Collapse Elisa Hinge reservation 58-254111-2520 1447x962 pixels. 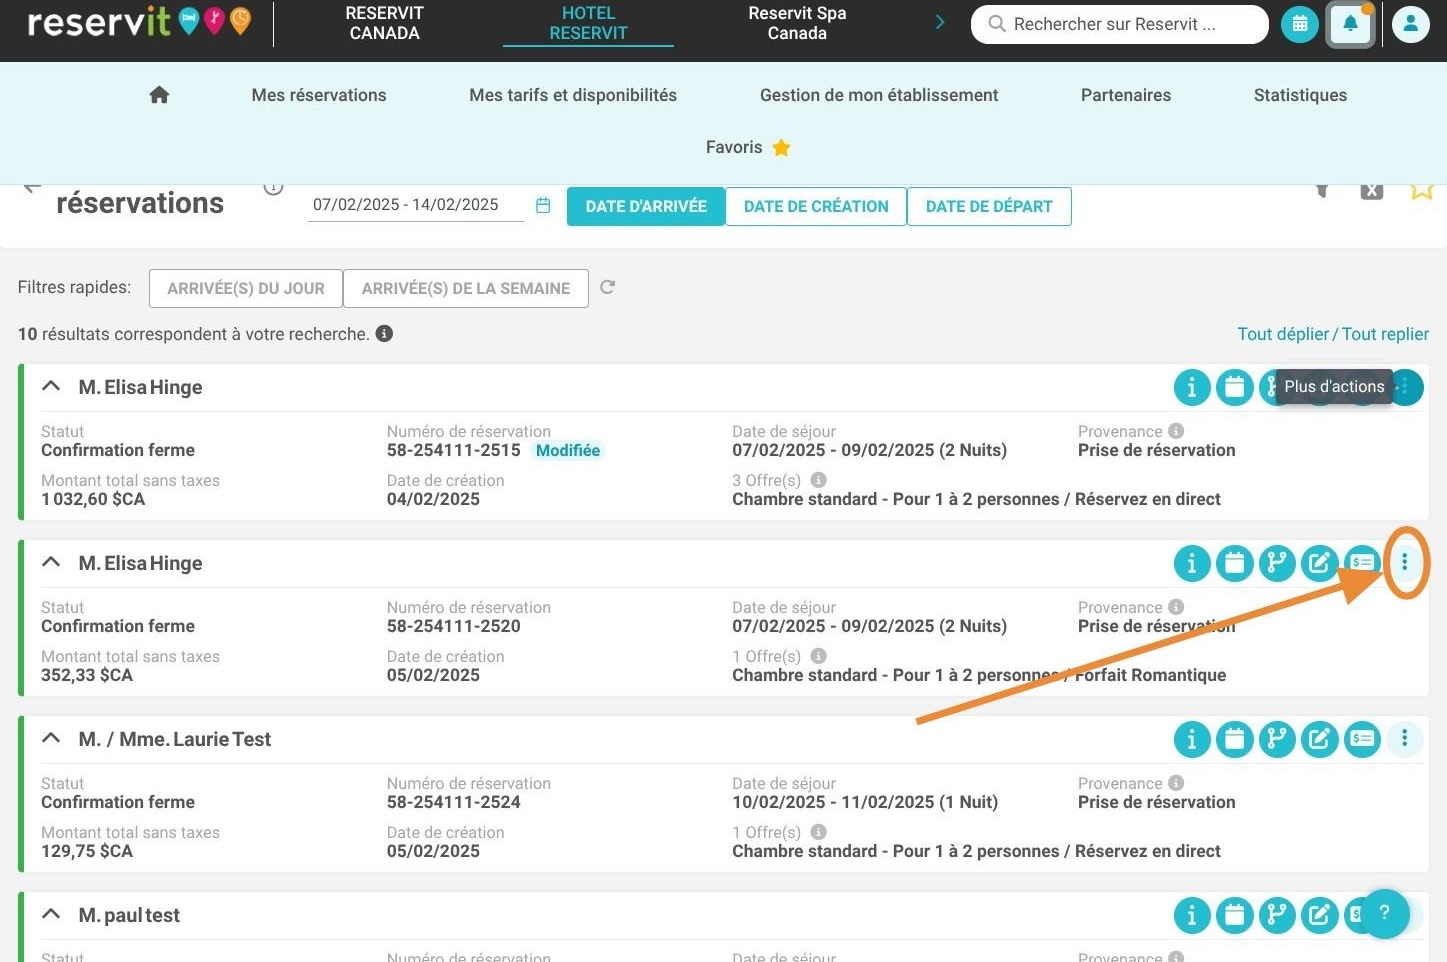coord(51,562)
